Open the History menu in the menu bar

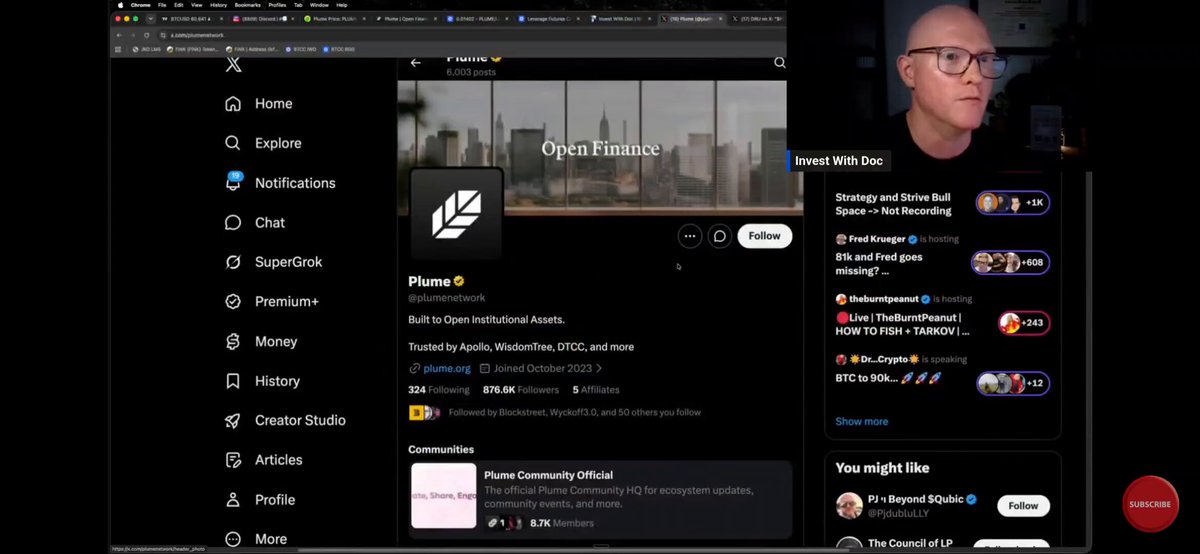point(218,5)
